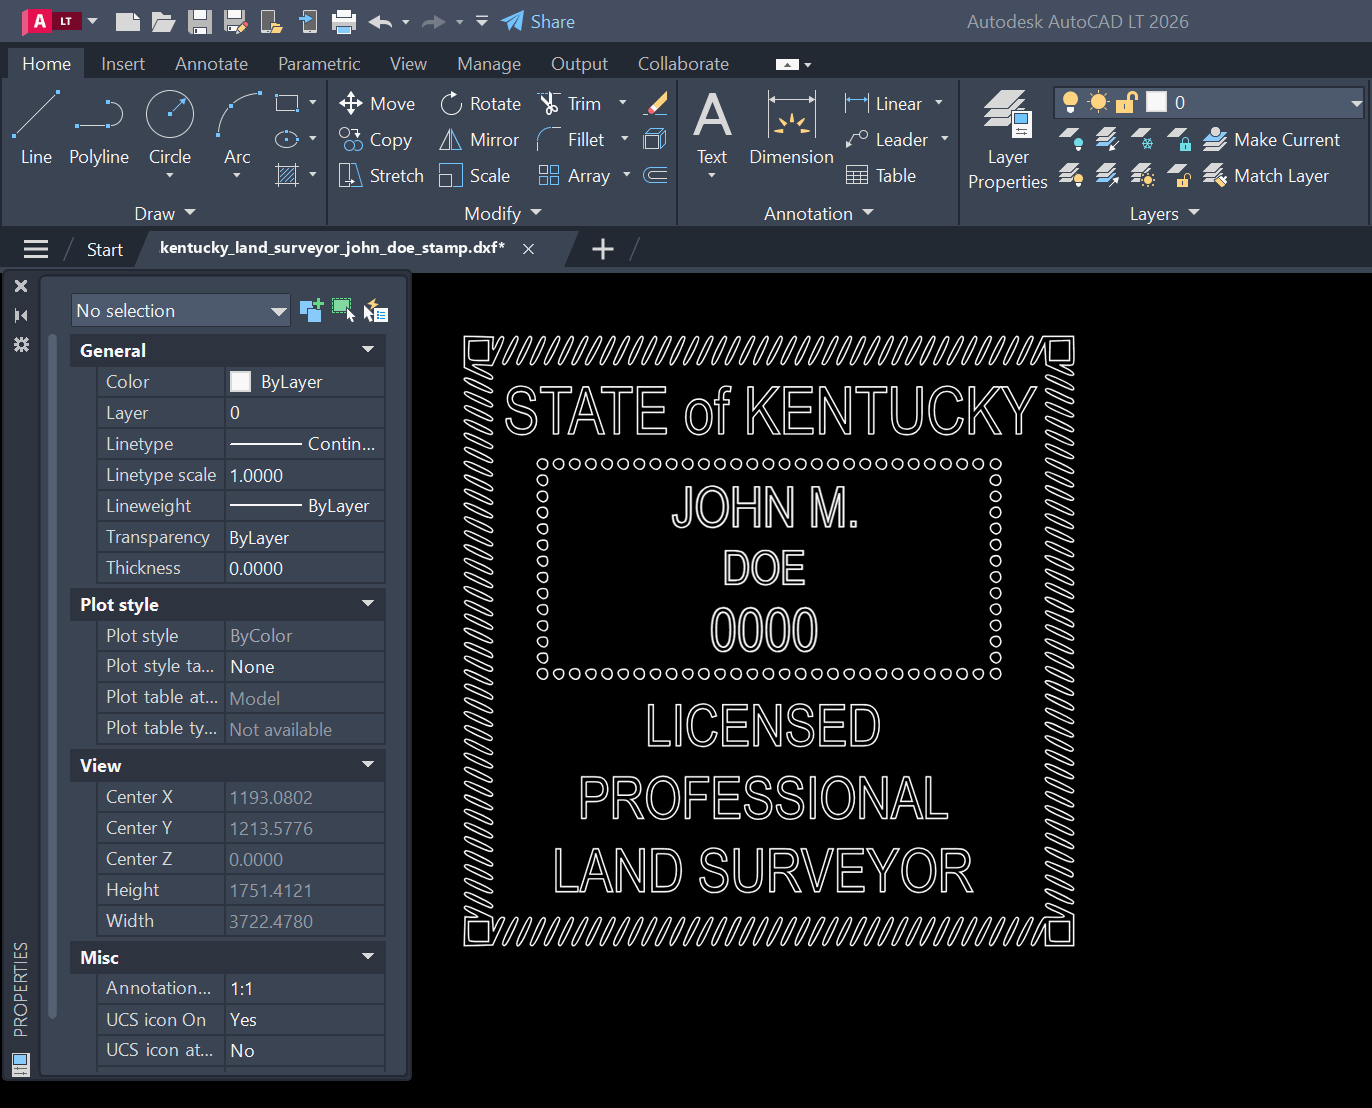Viewport: 1372px width, 1108px height.
Task: Select the Dimension tool
Action: click(x=791, y=127)
